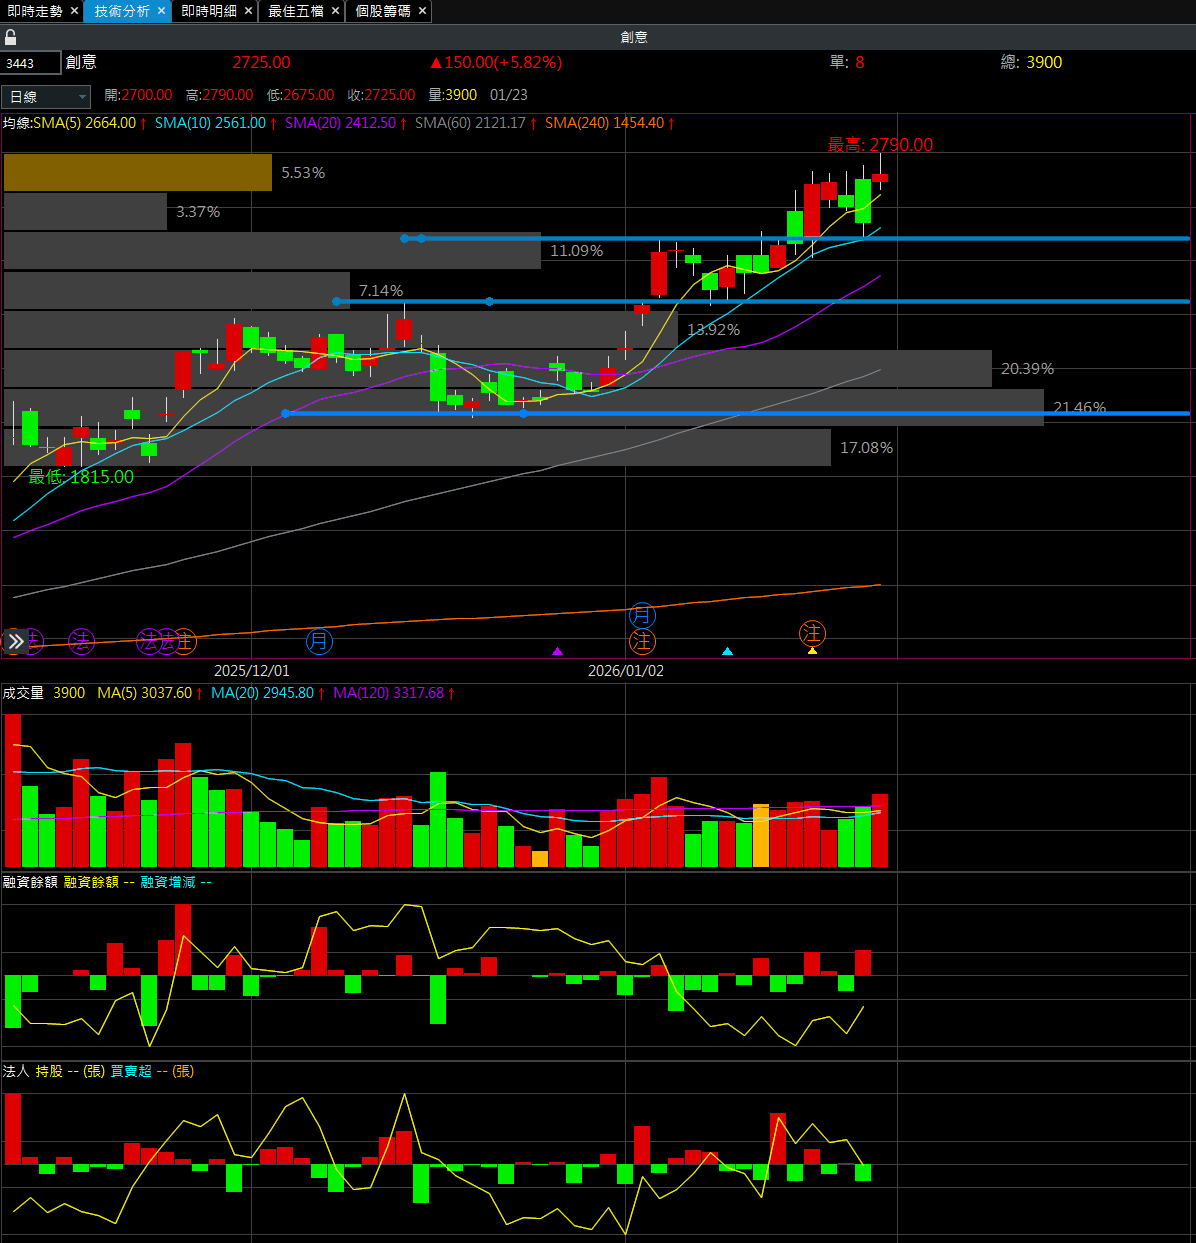Close the 技術分析 tab
The height and width of the screenshot is (1243, 1196).
[x=161, y=11]
